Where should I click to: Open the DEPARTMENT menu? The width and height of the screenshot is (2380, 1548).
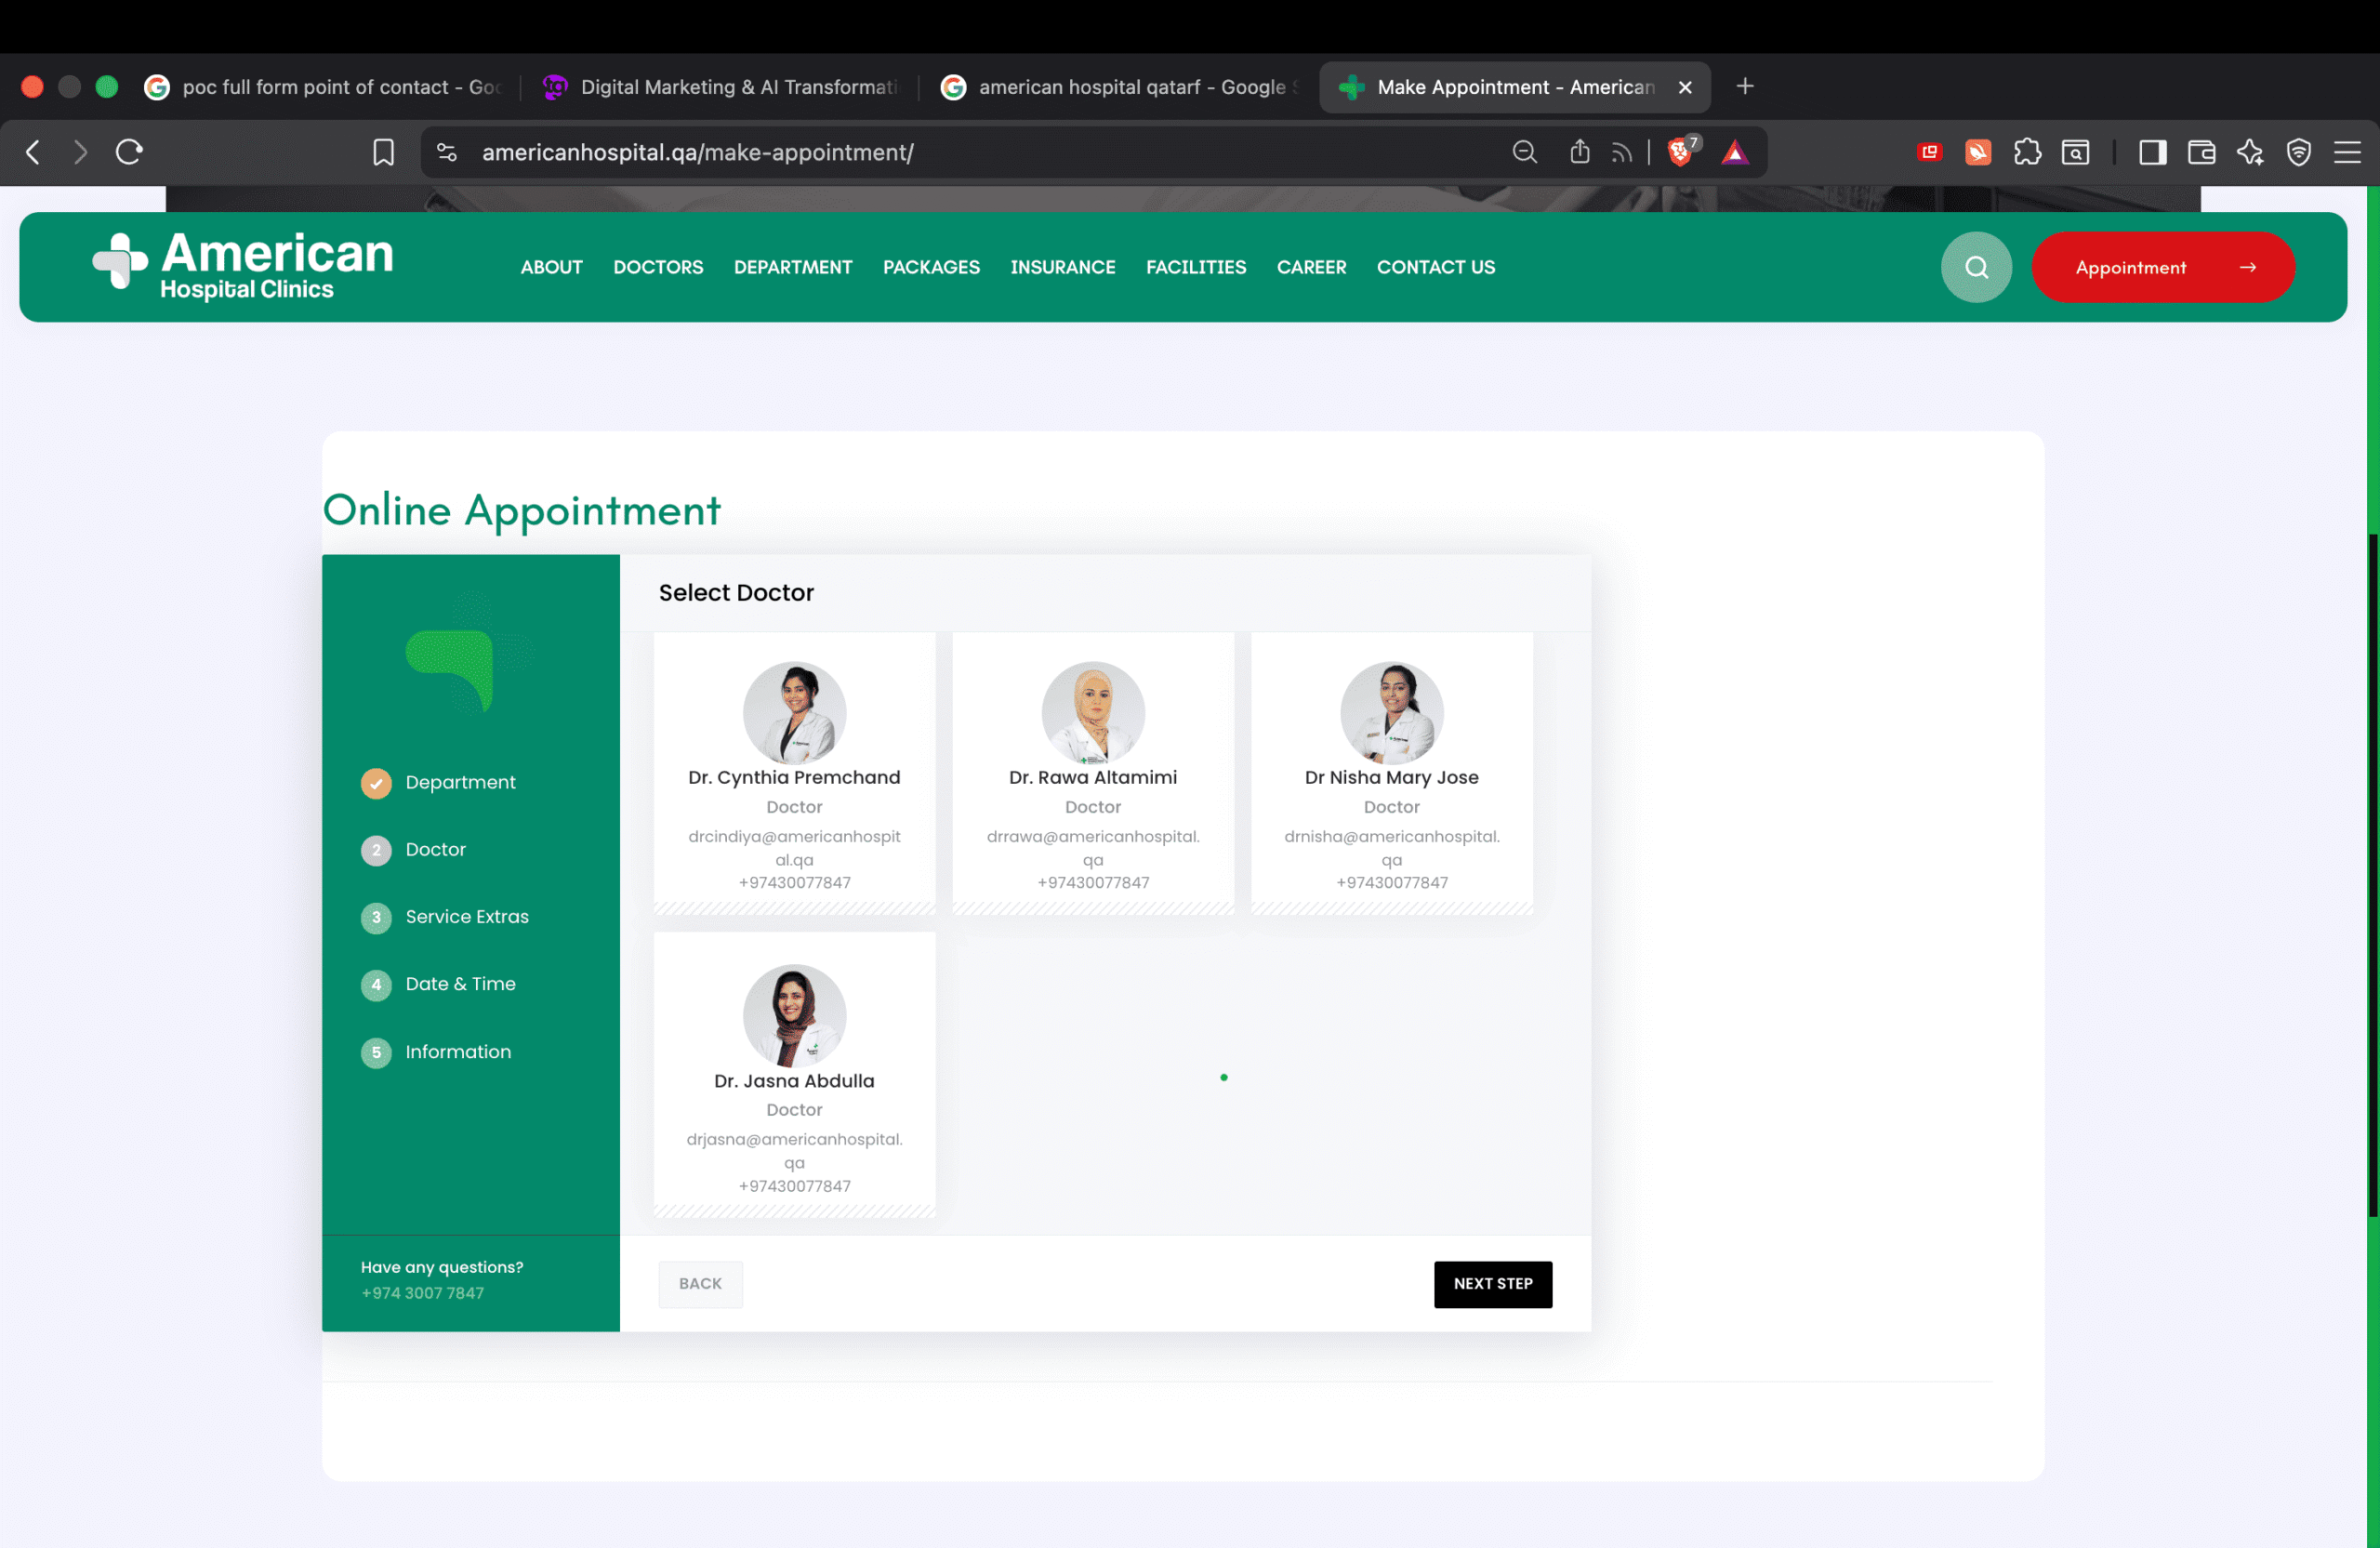793,267
